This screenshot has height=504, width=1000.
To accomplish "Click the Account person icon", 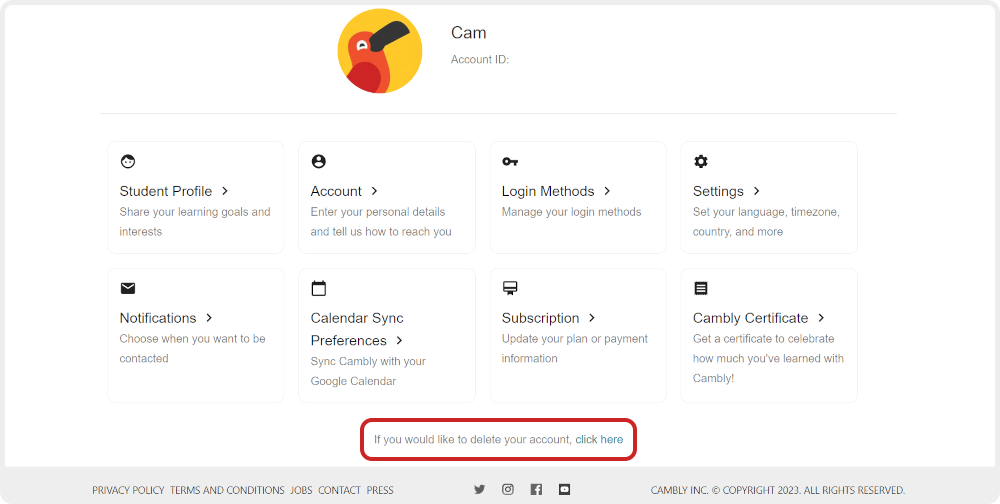I will click(x=319, y=161).
